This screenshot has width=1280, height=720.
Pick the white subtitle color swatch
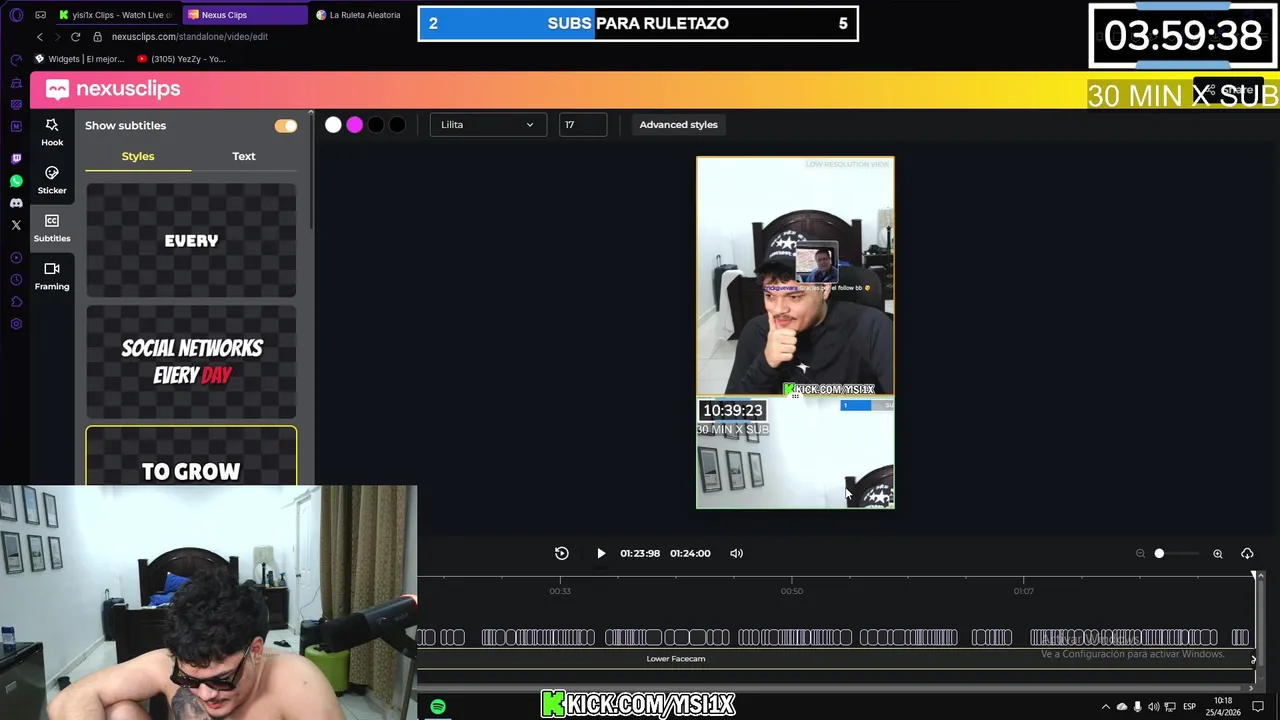click(x=333, y=125)
